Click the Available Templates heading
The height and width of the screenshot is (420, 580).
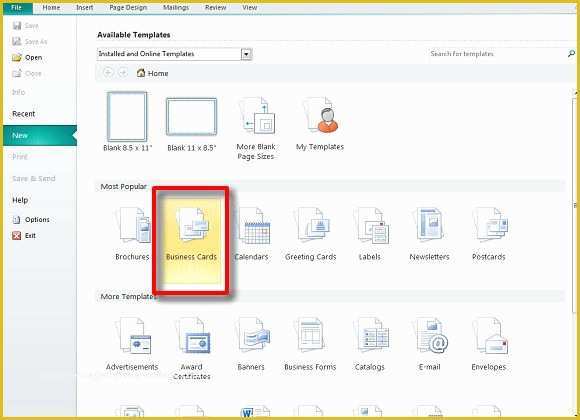click(134, 35)
